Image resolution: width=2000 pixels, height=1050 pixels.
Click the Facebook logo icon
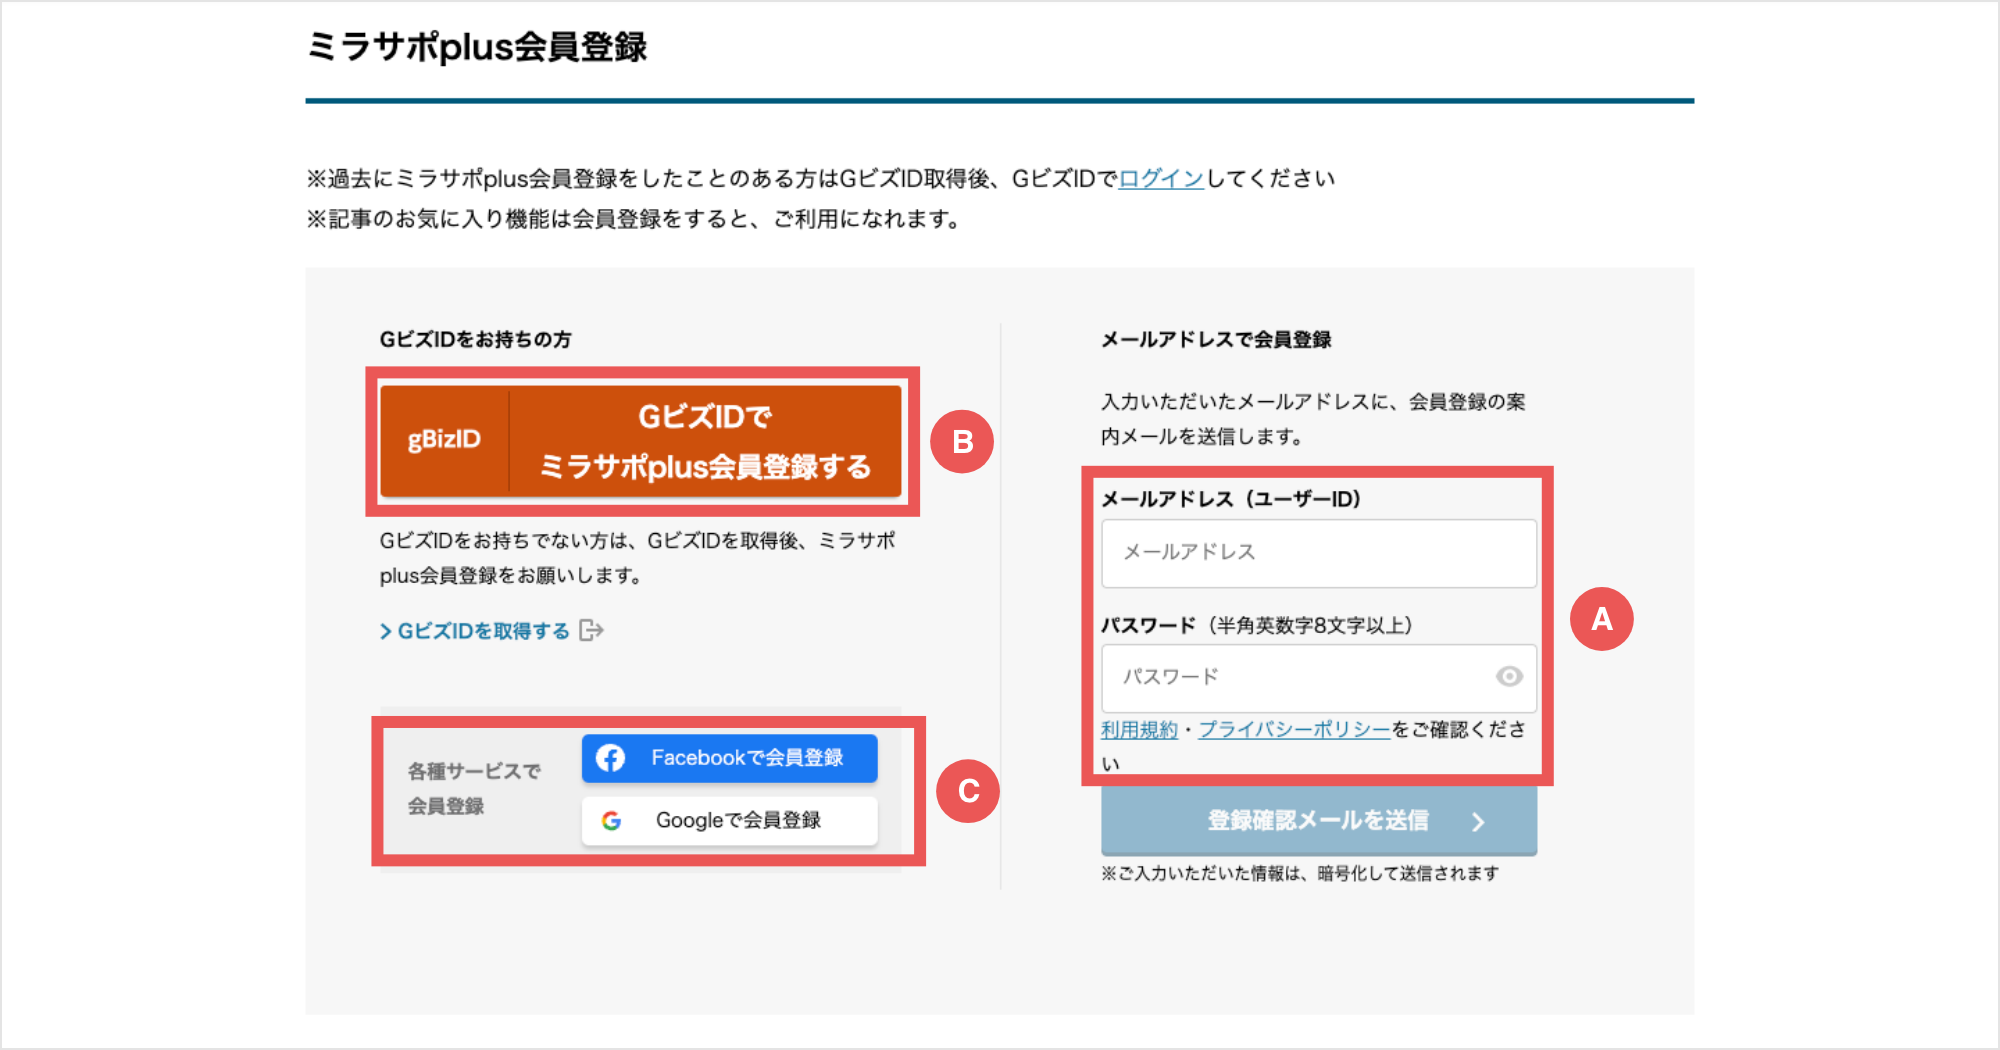(611, 758)
